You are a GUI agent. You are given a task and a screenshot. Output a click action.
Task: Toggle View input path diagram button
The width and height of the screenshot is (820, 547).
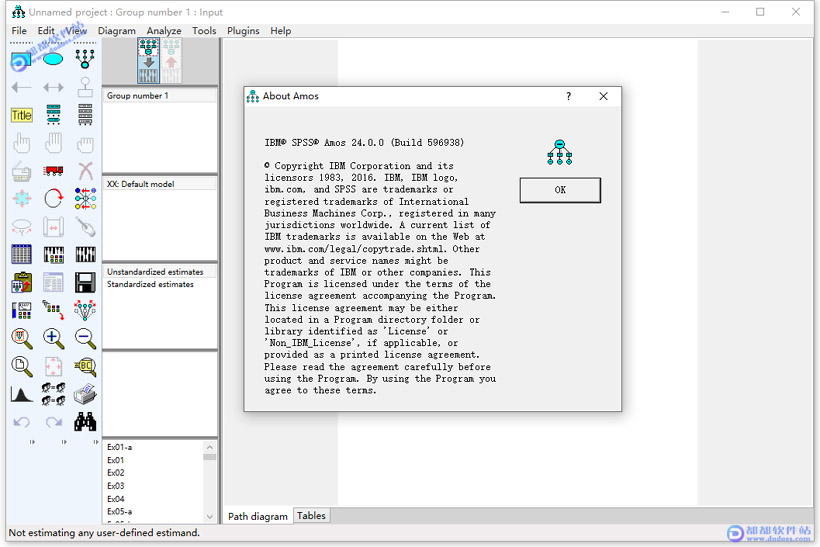(149, 61)
